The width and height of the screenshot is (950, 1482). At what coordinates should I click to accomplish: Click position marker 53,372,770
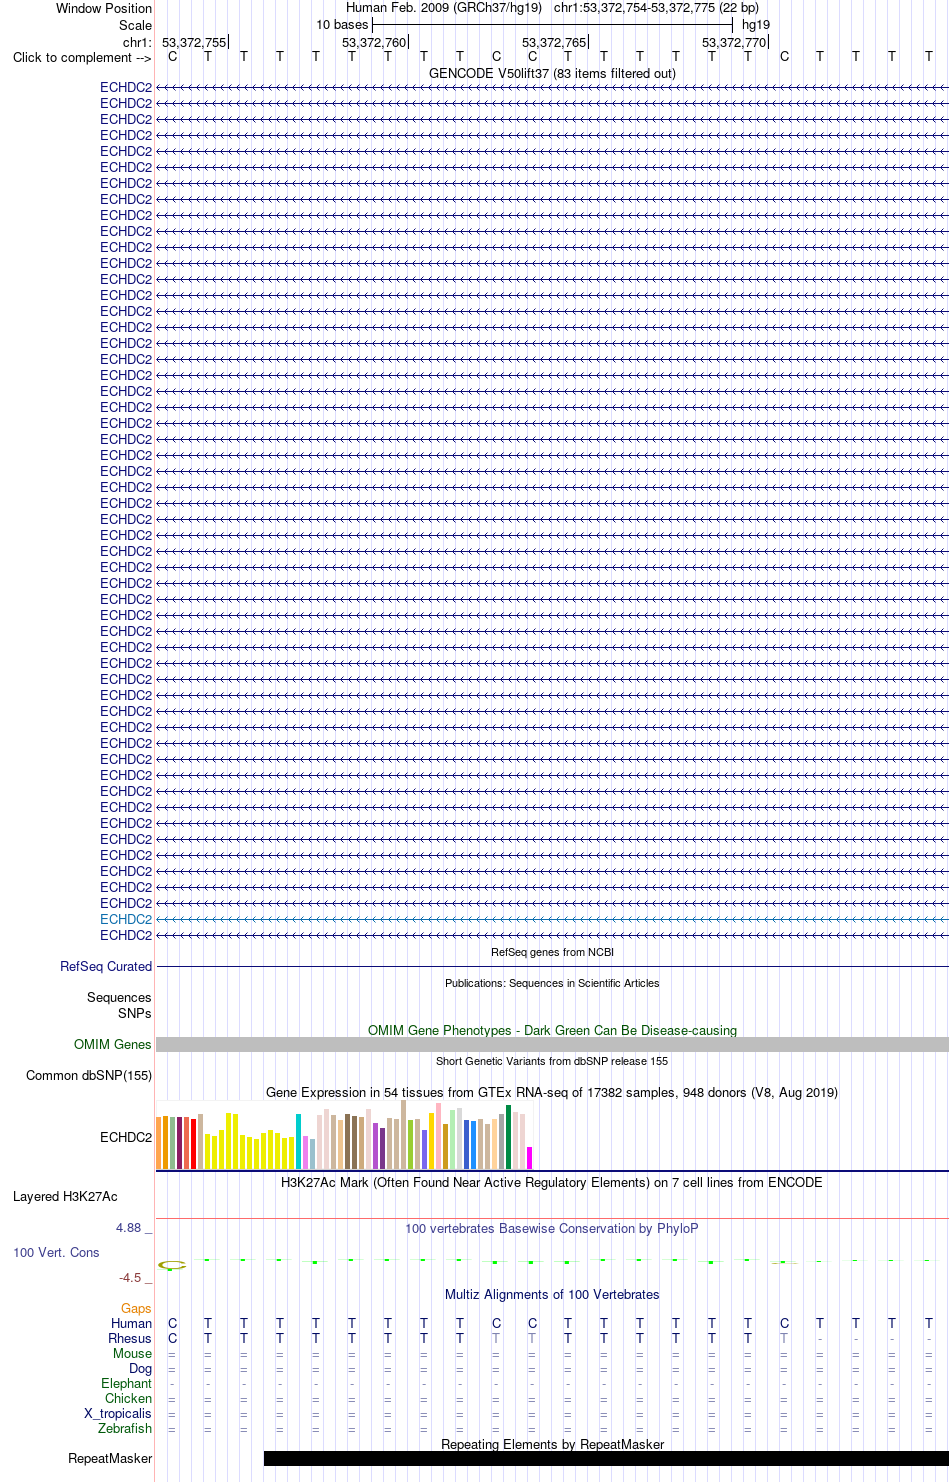(734, 42)
